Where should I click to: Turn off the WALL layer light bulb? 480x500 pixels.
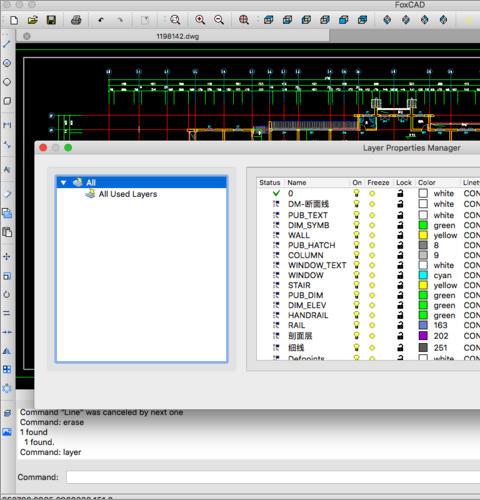point(356,235)
